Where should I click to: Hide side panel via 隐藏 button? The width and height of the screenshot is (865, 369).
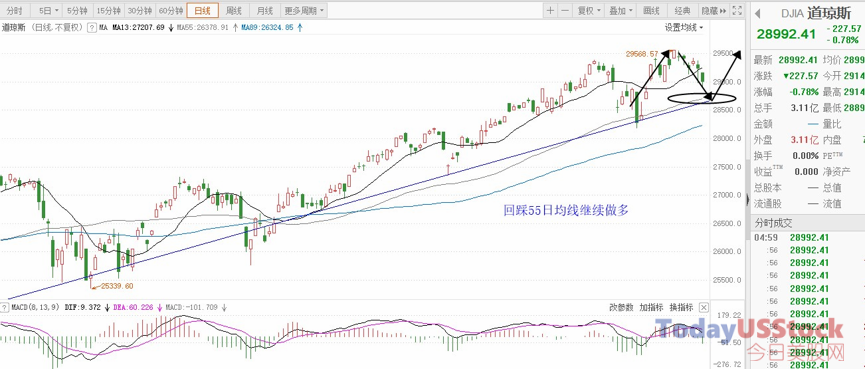click(x=714, y=10)
